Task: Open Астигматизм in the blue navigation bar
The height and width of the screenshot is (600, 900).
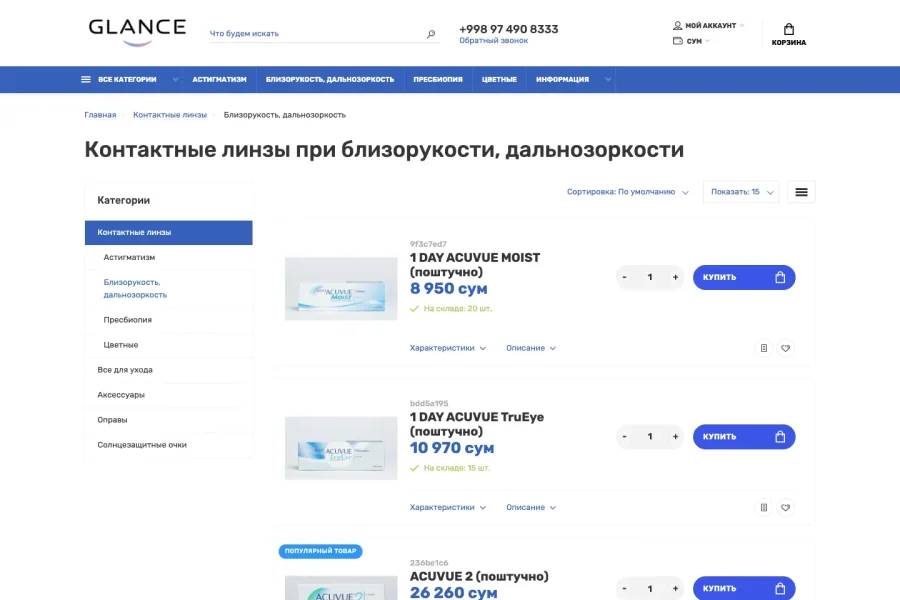Action: [219, 79]
